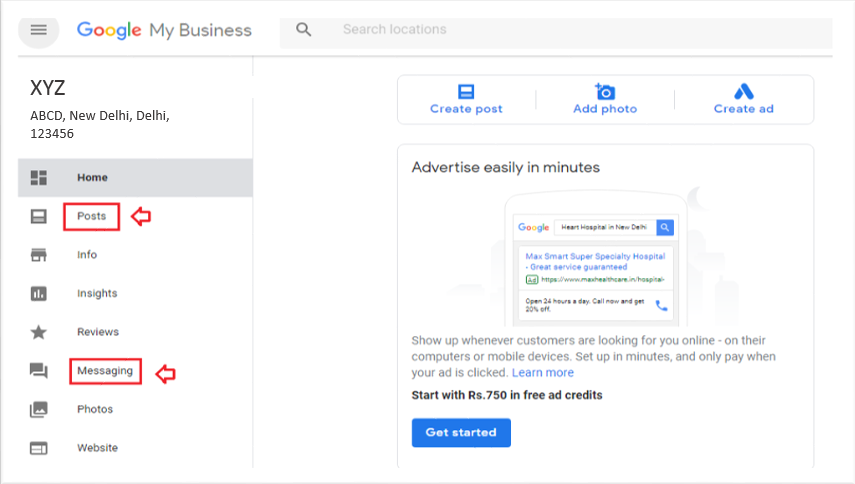Select Home in the sidebar
The width and height of the screenshot is (855, 484).
135,178
